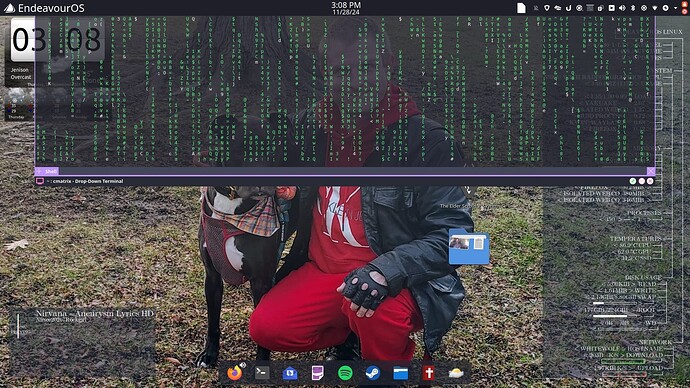Click the hook-shaped tray icon
Viewport: 690px width, 388px height.
(569, 8)
